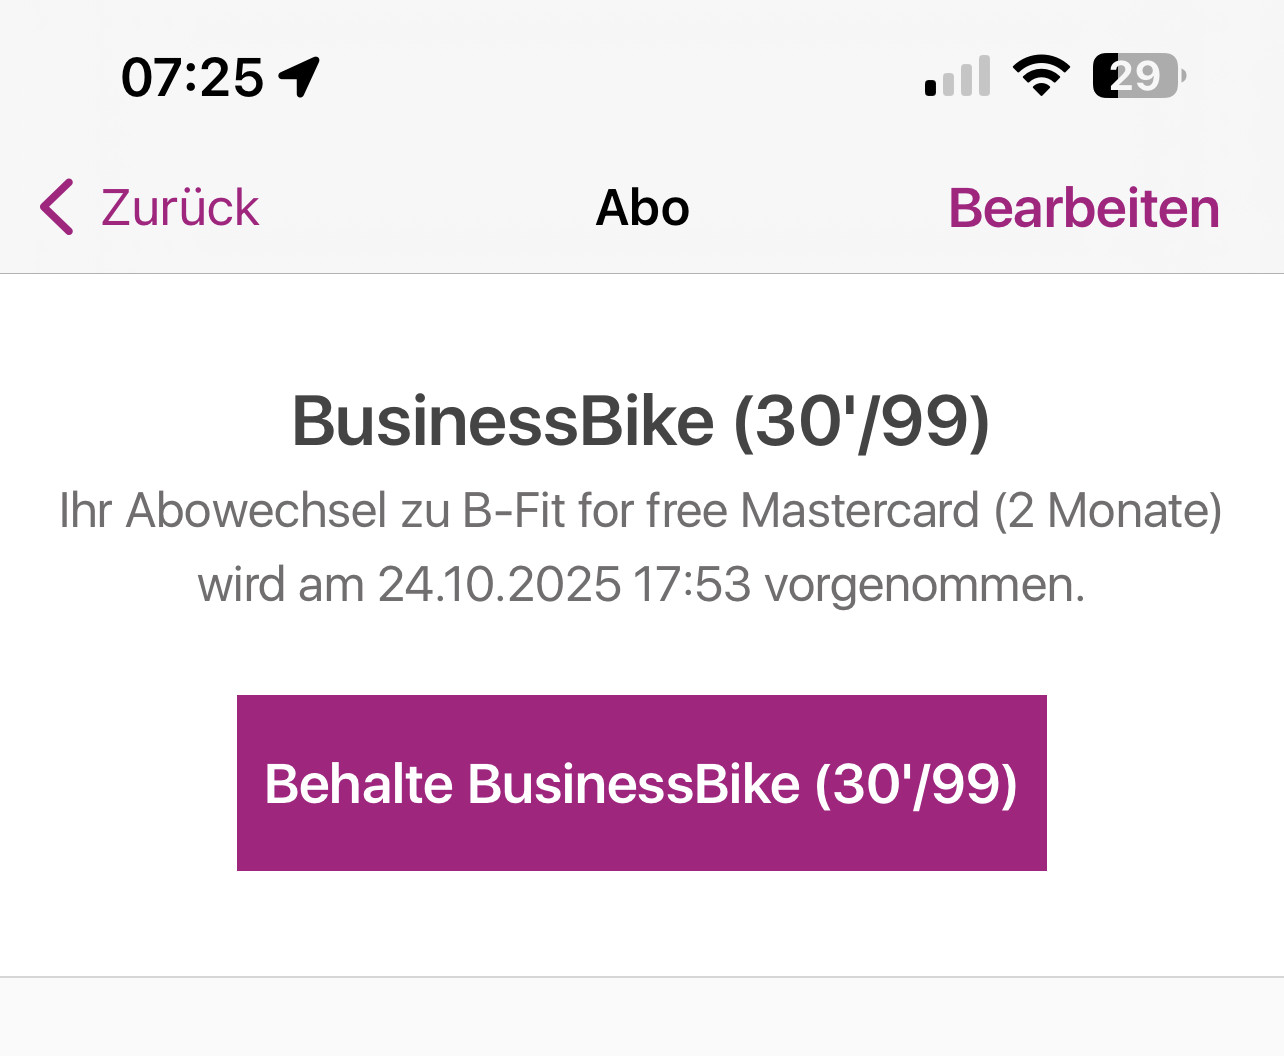1284x1056 pixels.
Task: Tap the (2 Monate) duration text
Action: click(1108, 510)
